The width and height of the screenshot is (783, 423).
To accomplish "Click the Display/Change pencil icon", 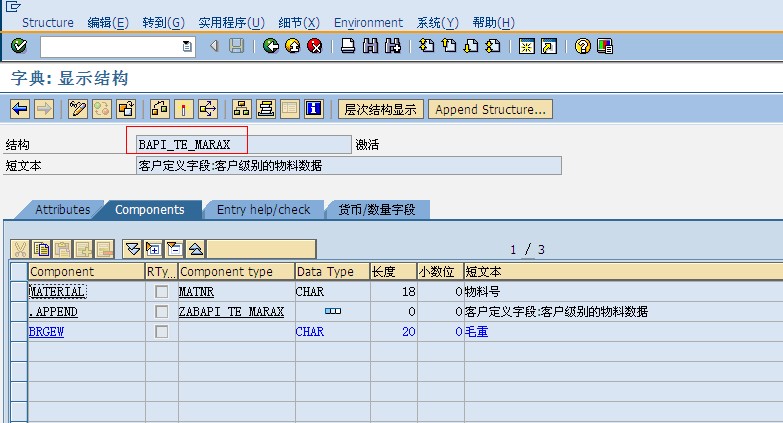I will point(77,109).
